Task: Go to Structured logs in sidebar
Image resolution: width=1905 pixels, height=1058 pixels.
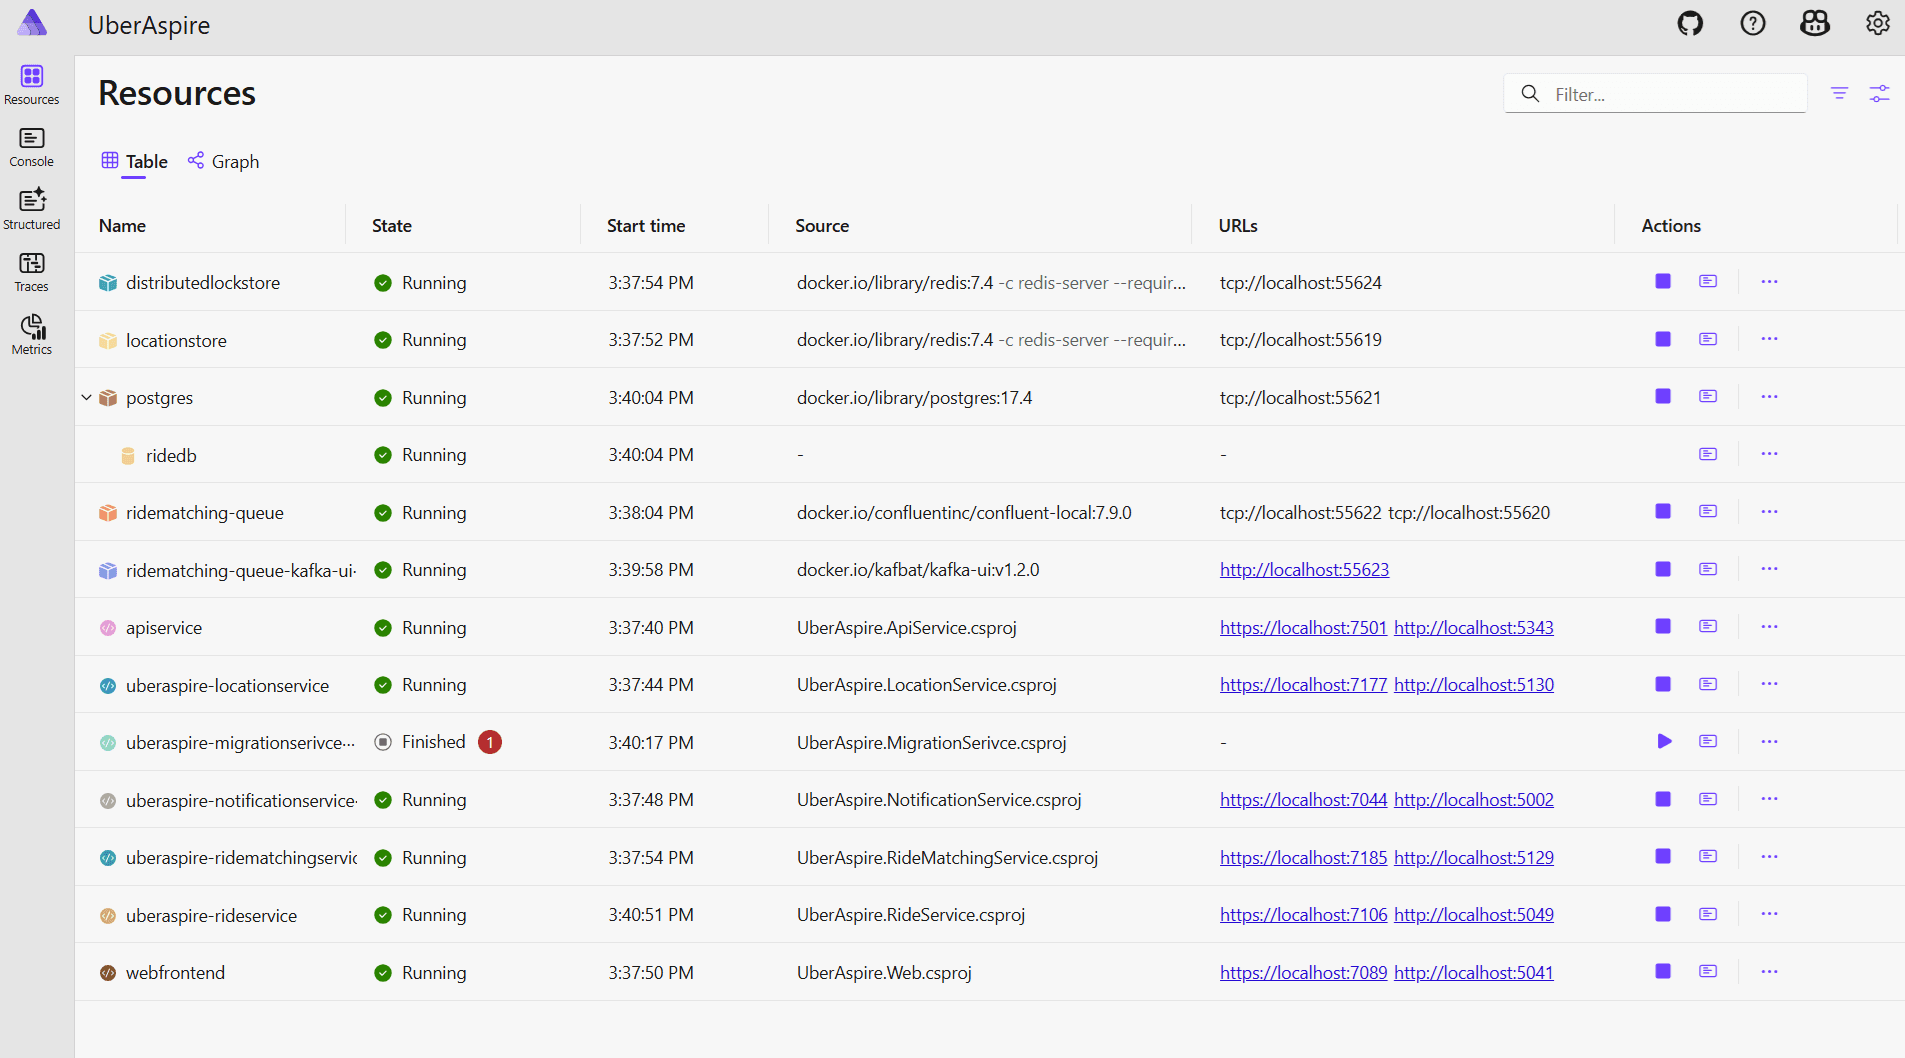Action: click(32, 209)
